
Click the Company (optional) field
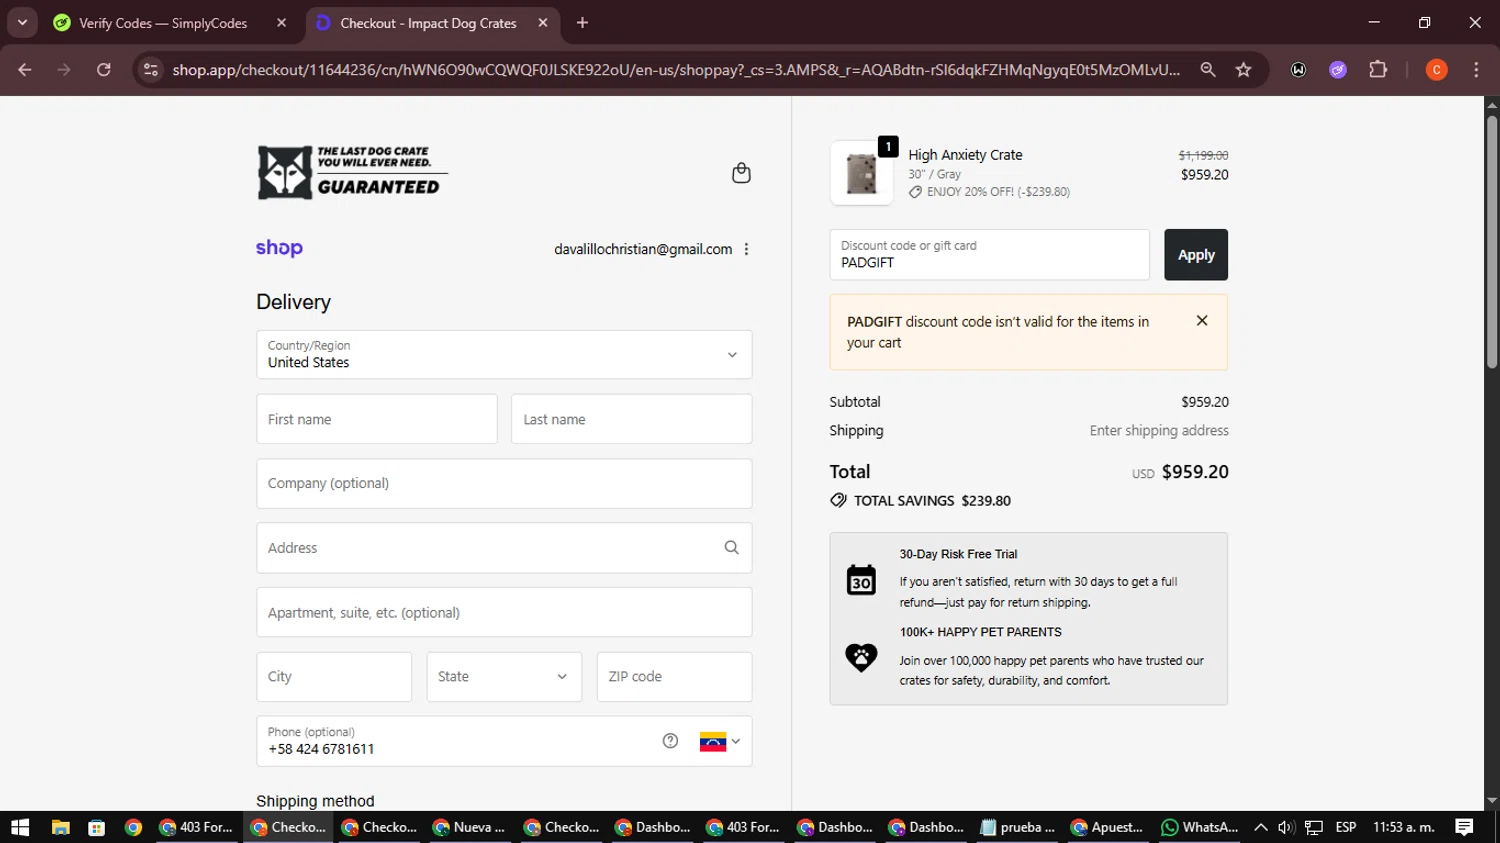(x=504, y=483)
